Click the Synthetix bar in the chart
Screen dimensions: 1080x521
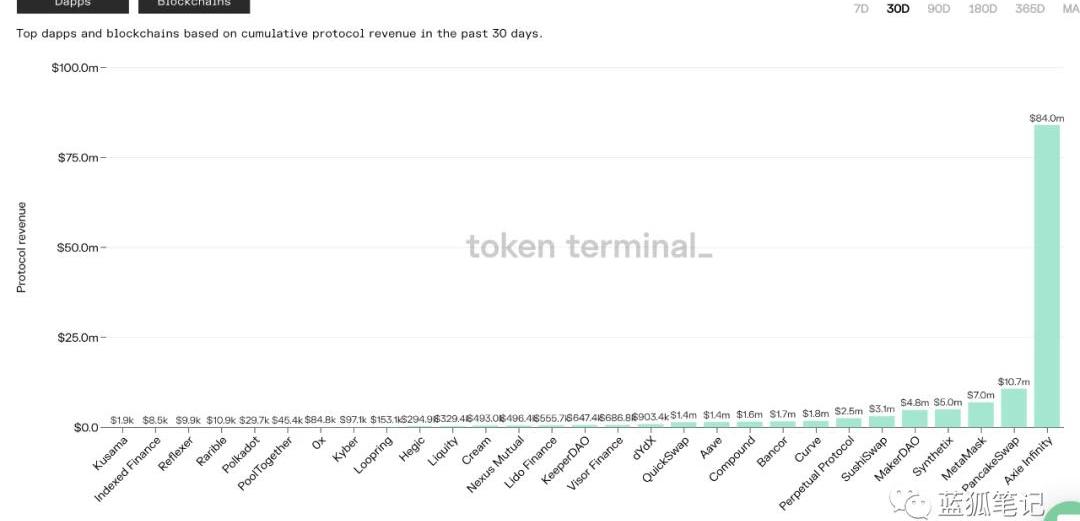tap(948, 418)
